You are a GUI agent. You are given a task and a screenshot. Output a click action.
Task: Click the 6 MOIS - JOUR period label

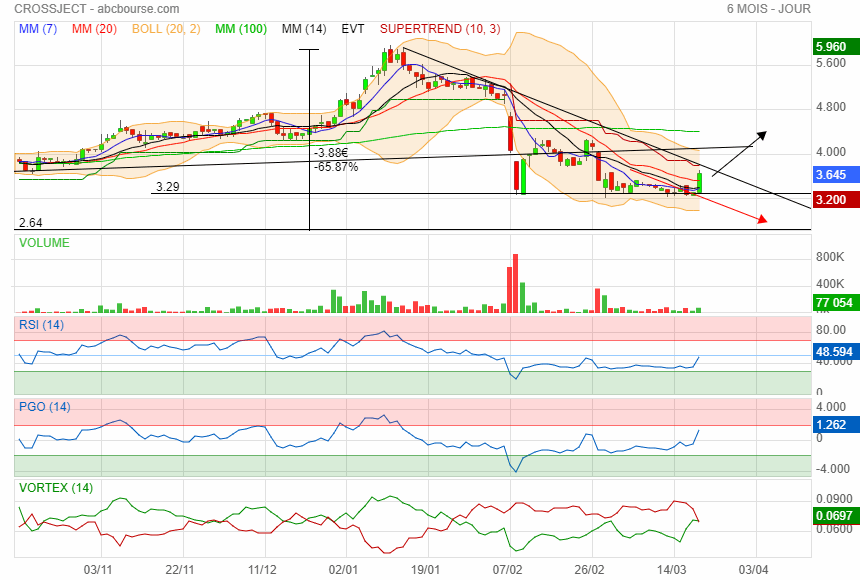click(768, 9)
